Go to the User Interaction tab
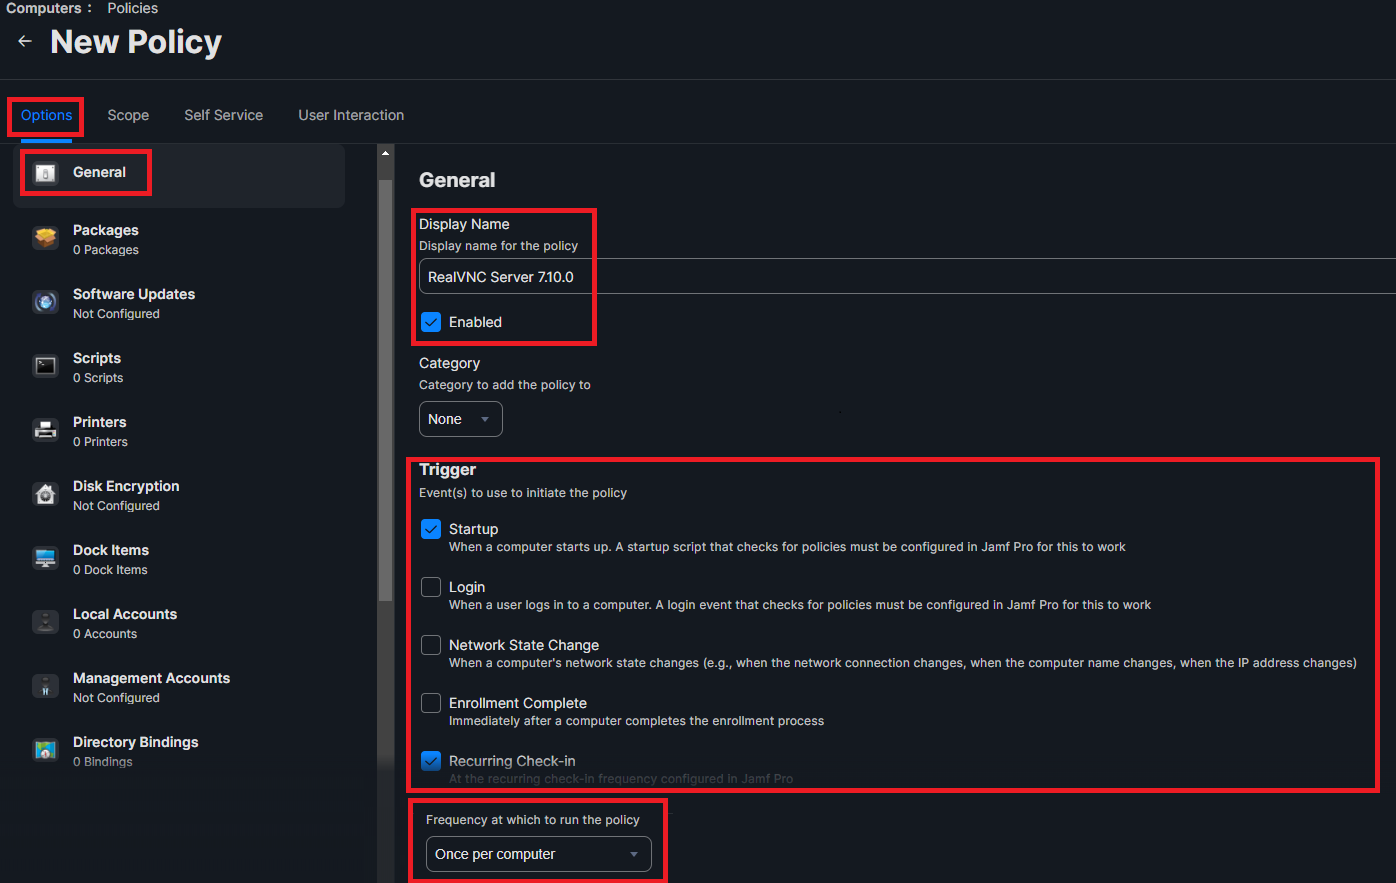This screenshot has width=1396, height=883. point(351,115)
